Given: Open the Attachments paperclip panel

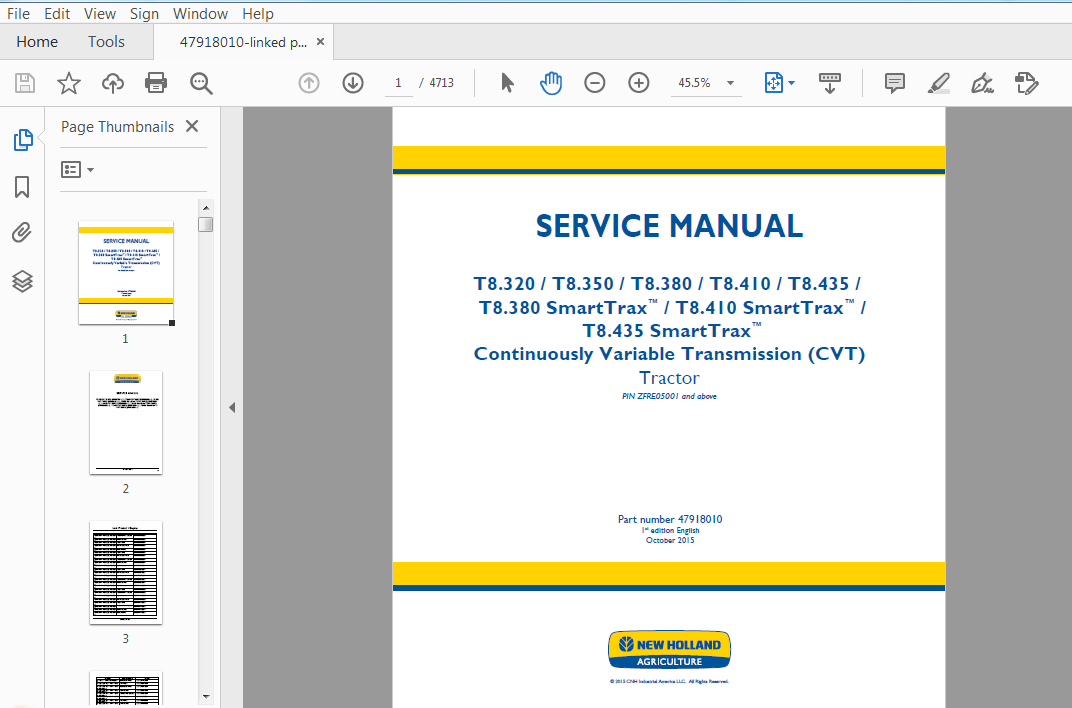Looking at the screenshot, I should click(x=22, y=233).
